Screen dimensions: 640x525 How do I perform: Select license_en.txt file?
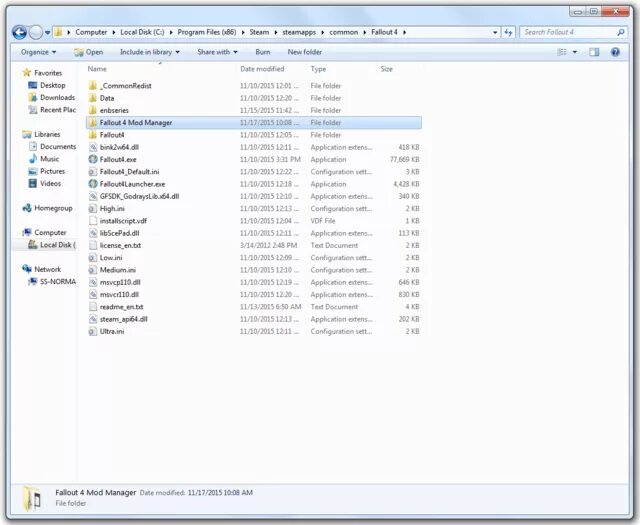point(254,245)
